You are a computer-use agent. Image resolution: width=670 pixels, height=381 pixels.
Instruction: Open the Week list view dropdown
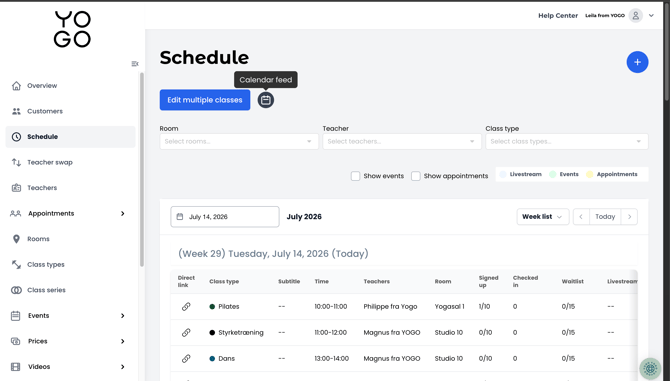[x=542, y=217]
